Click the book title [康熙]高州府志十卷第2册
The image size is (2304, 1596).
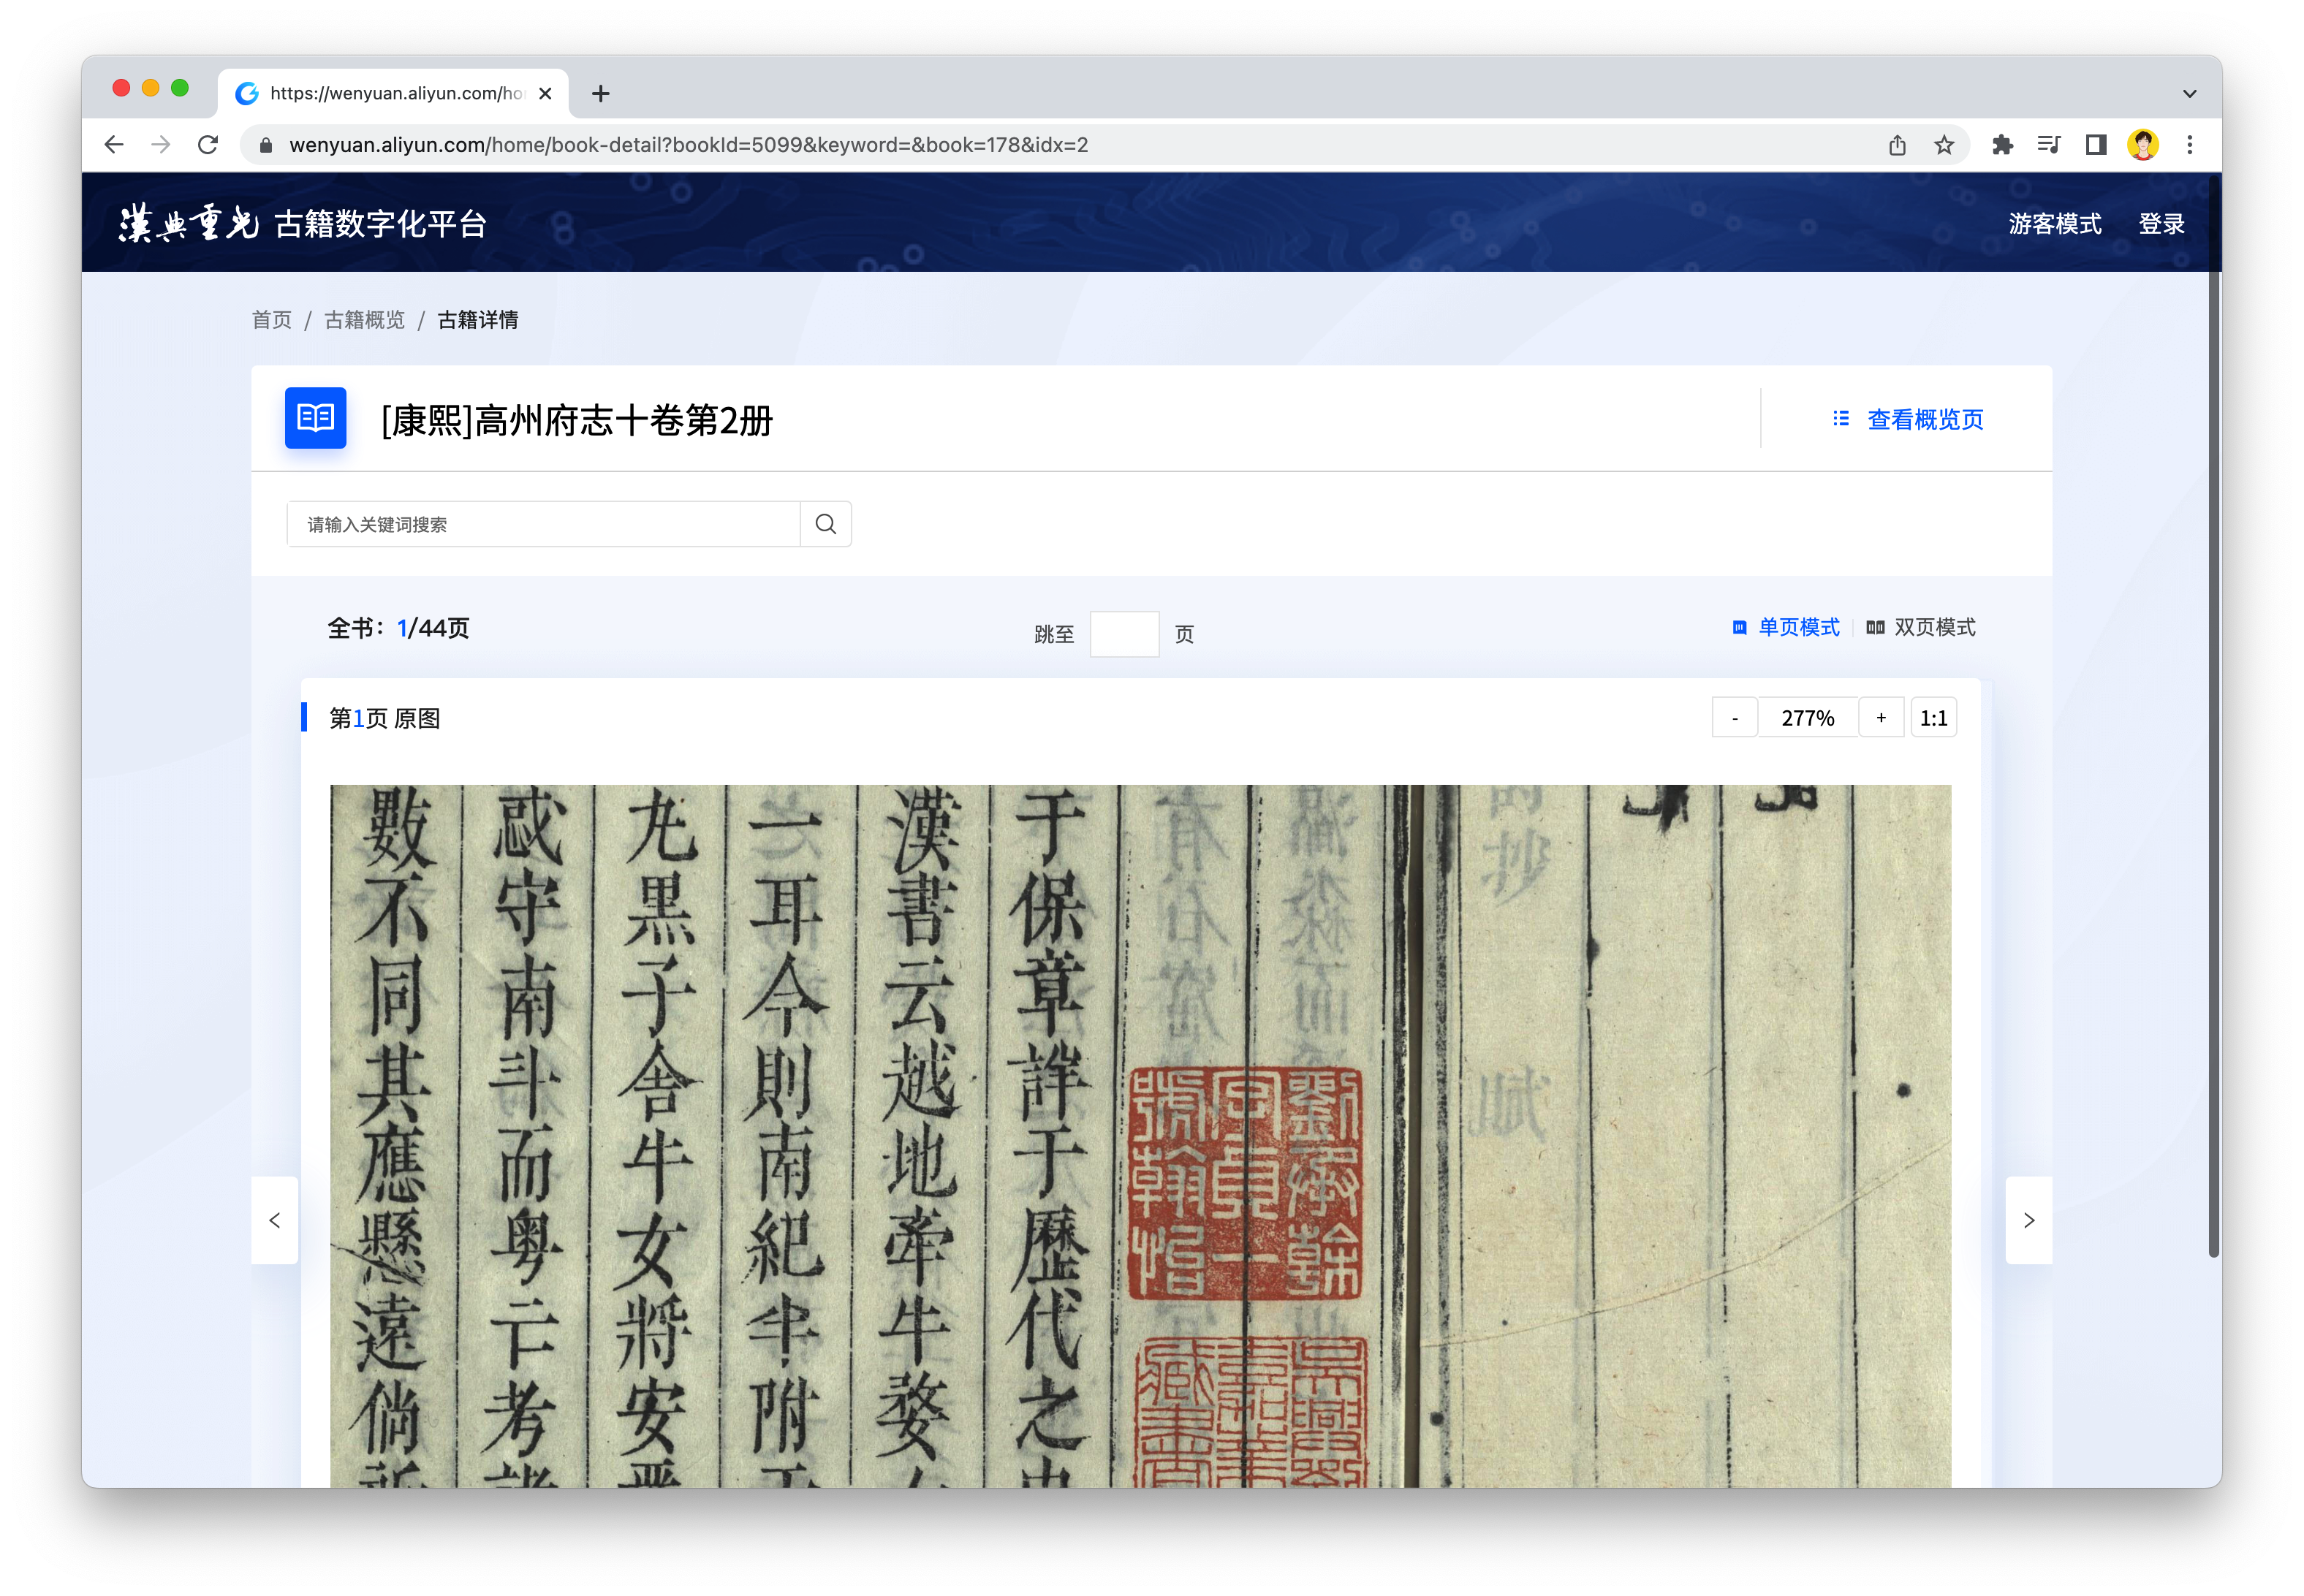tap(577, 420)
